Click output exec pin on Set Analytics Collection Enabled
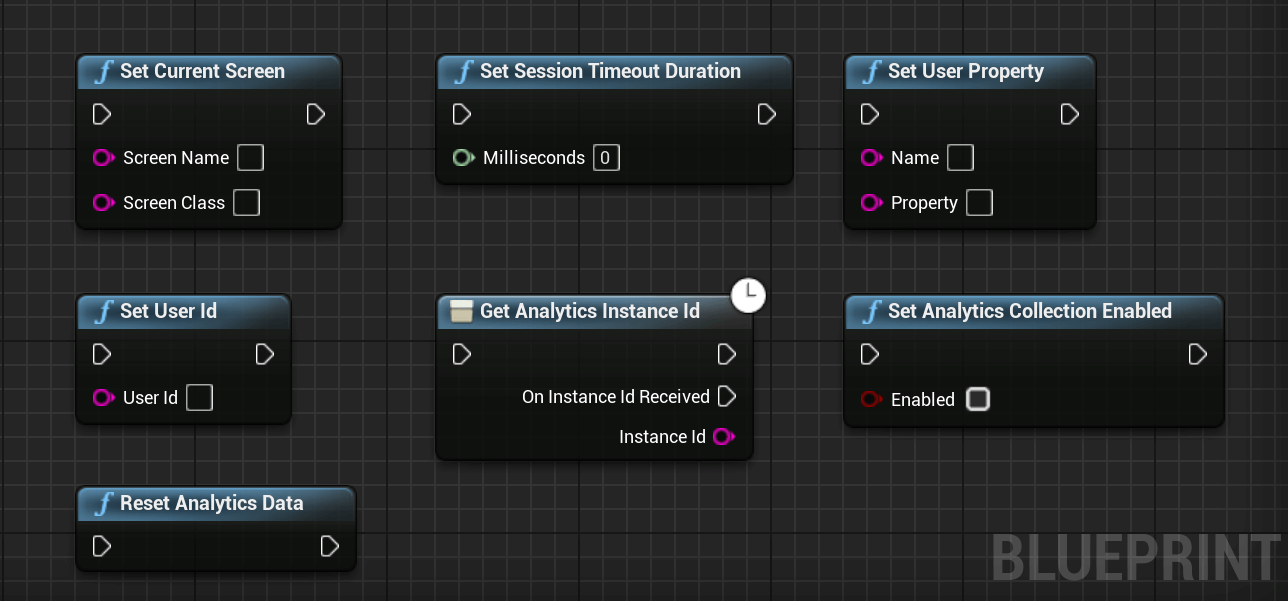Image resolution: width=1288 pixels, height=601 pixels. coord(1198,354)
